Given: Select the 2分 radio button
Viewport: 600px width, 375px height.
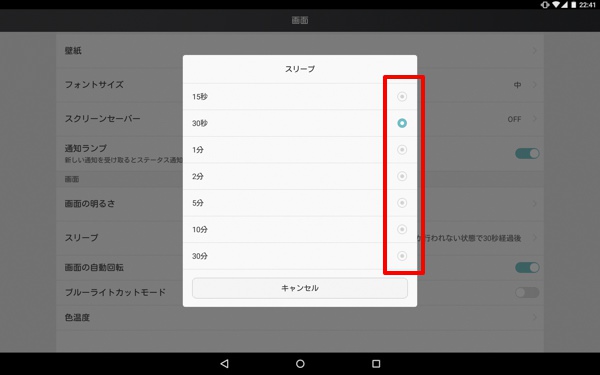Looking at the screenshot, I should click(402, 176).
